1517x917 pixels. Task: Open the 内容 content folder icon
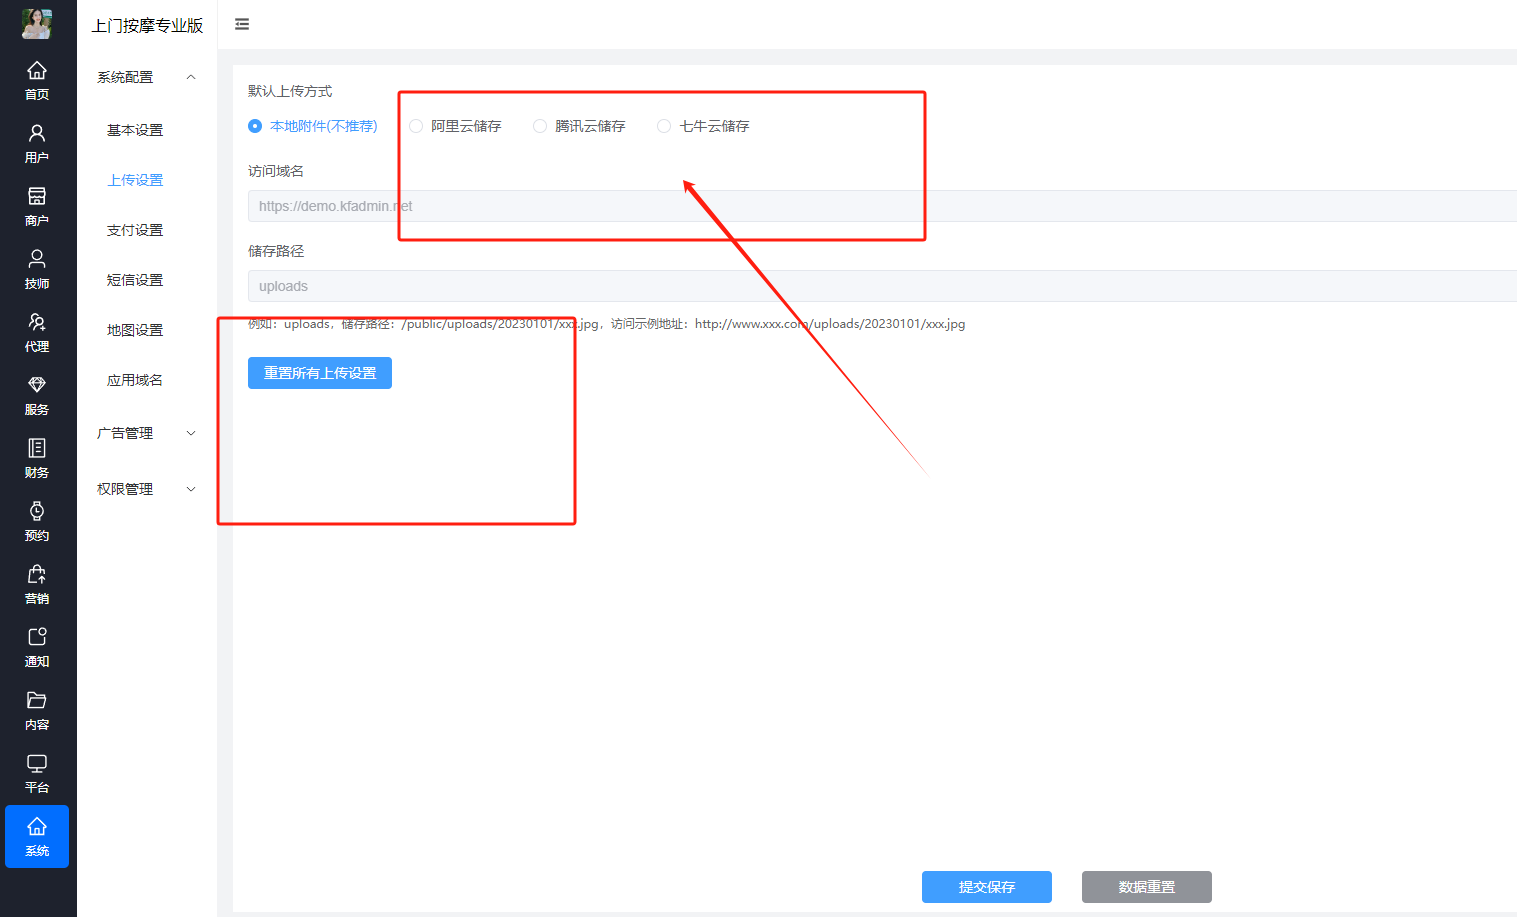[x=37, y=711]
